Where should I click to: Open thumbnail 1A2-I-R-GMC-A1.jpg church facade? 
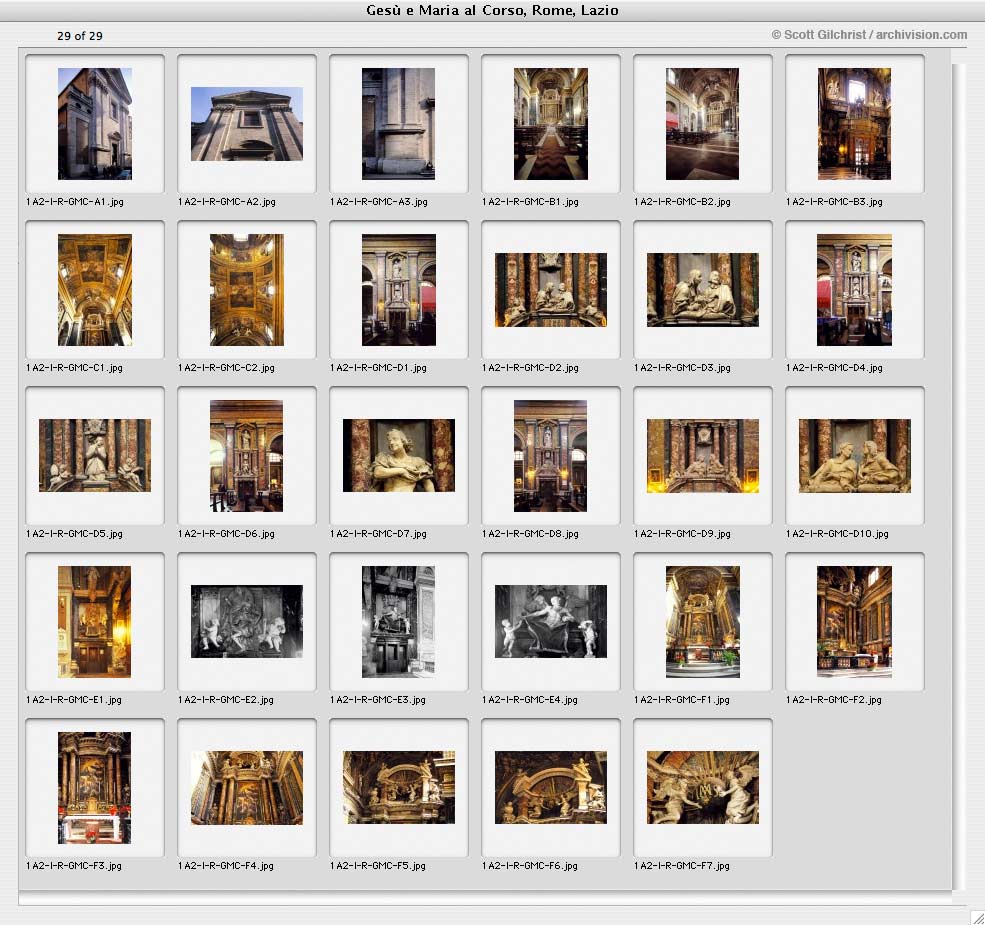[95, 124]
